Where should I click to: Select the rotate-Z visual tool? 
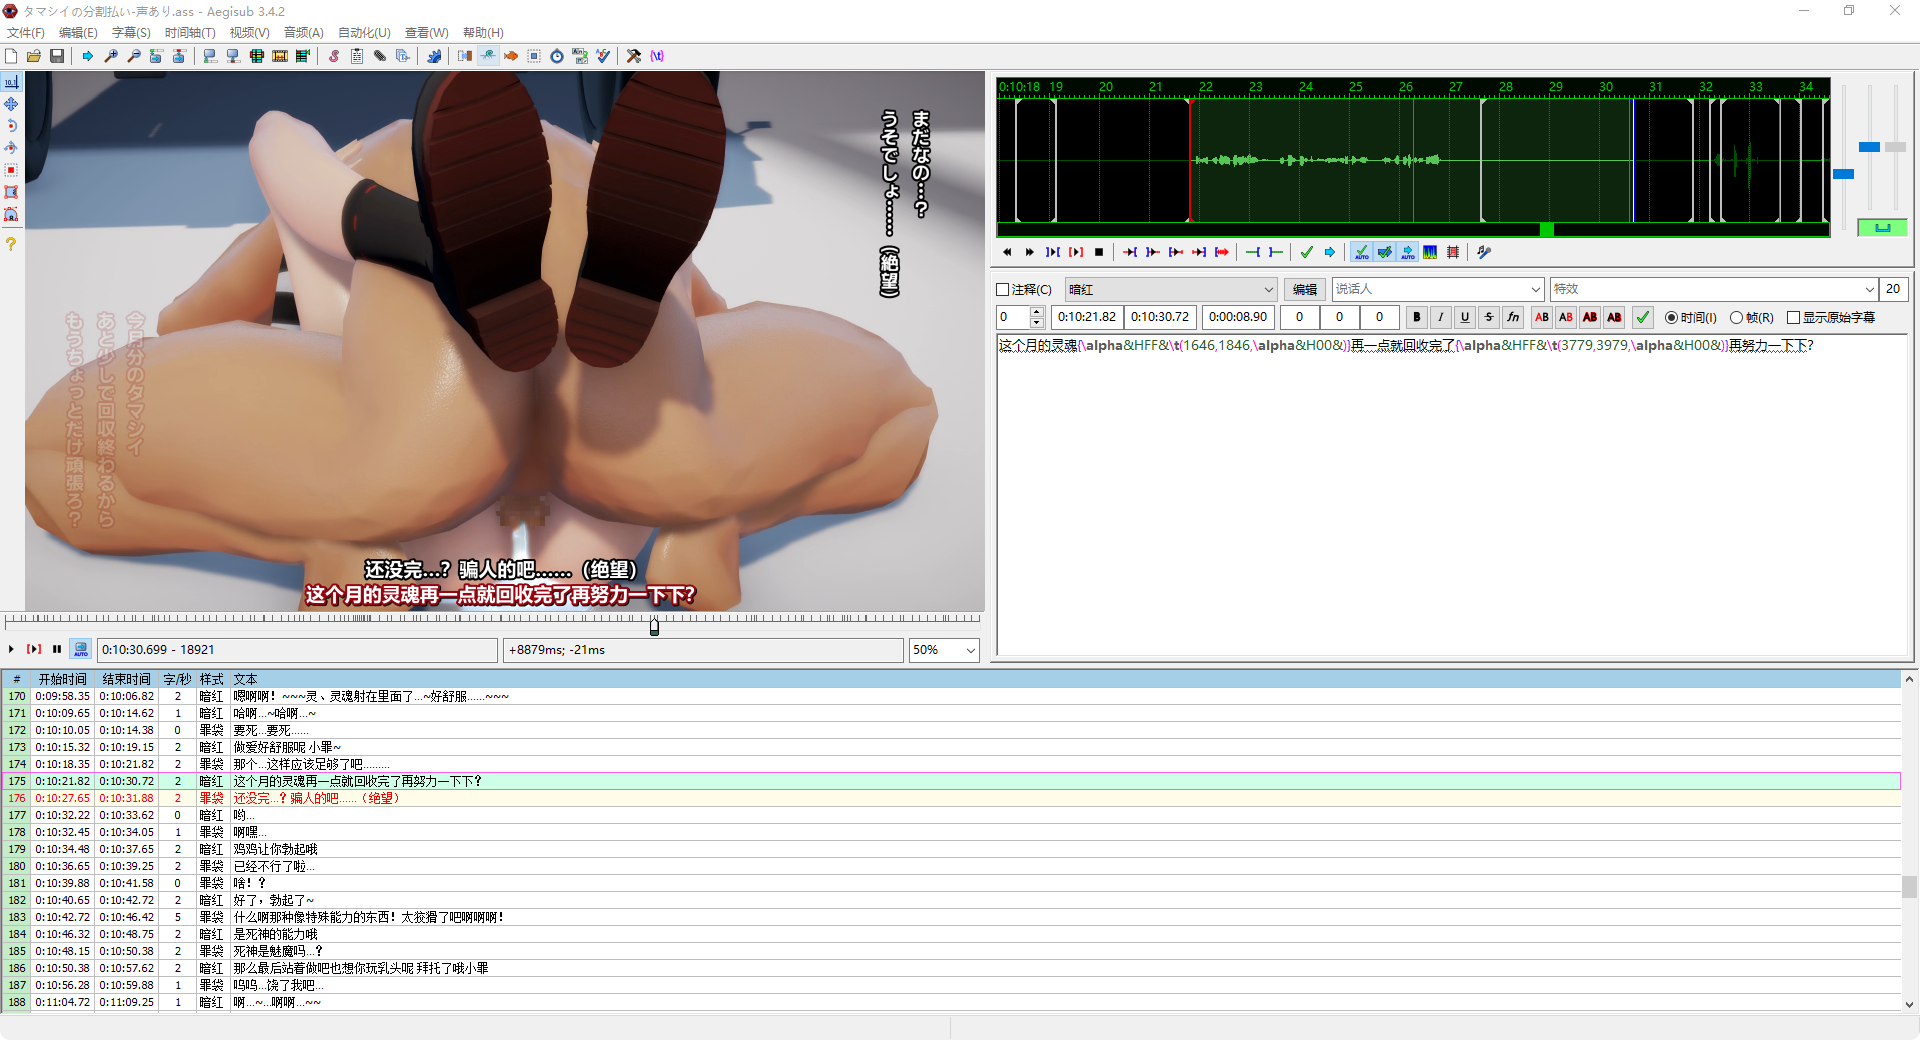coord(11,126)
